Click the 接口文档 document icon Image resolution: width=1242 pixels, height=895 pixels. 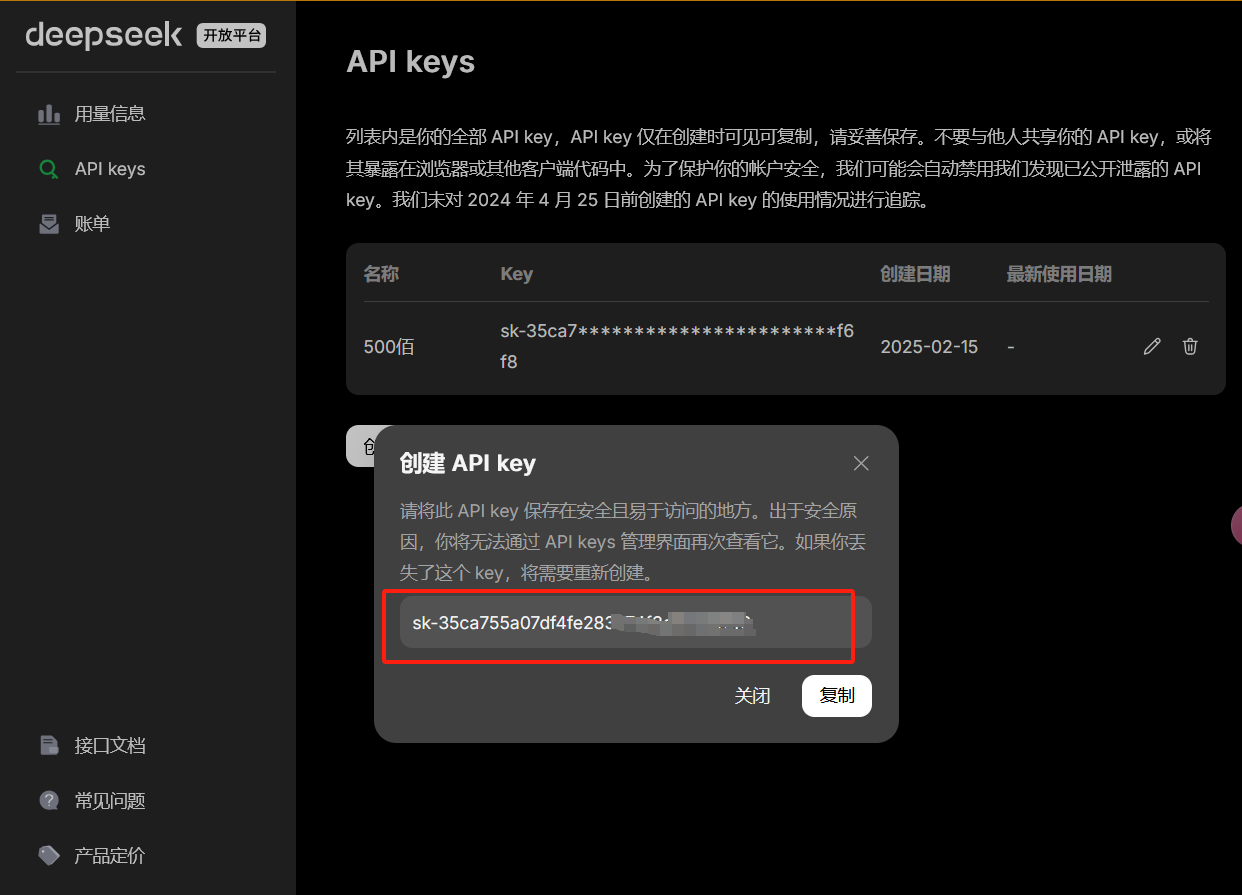[x=49, y=746]
